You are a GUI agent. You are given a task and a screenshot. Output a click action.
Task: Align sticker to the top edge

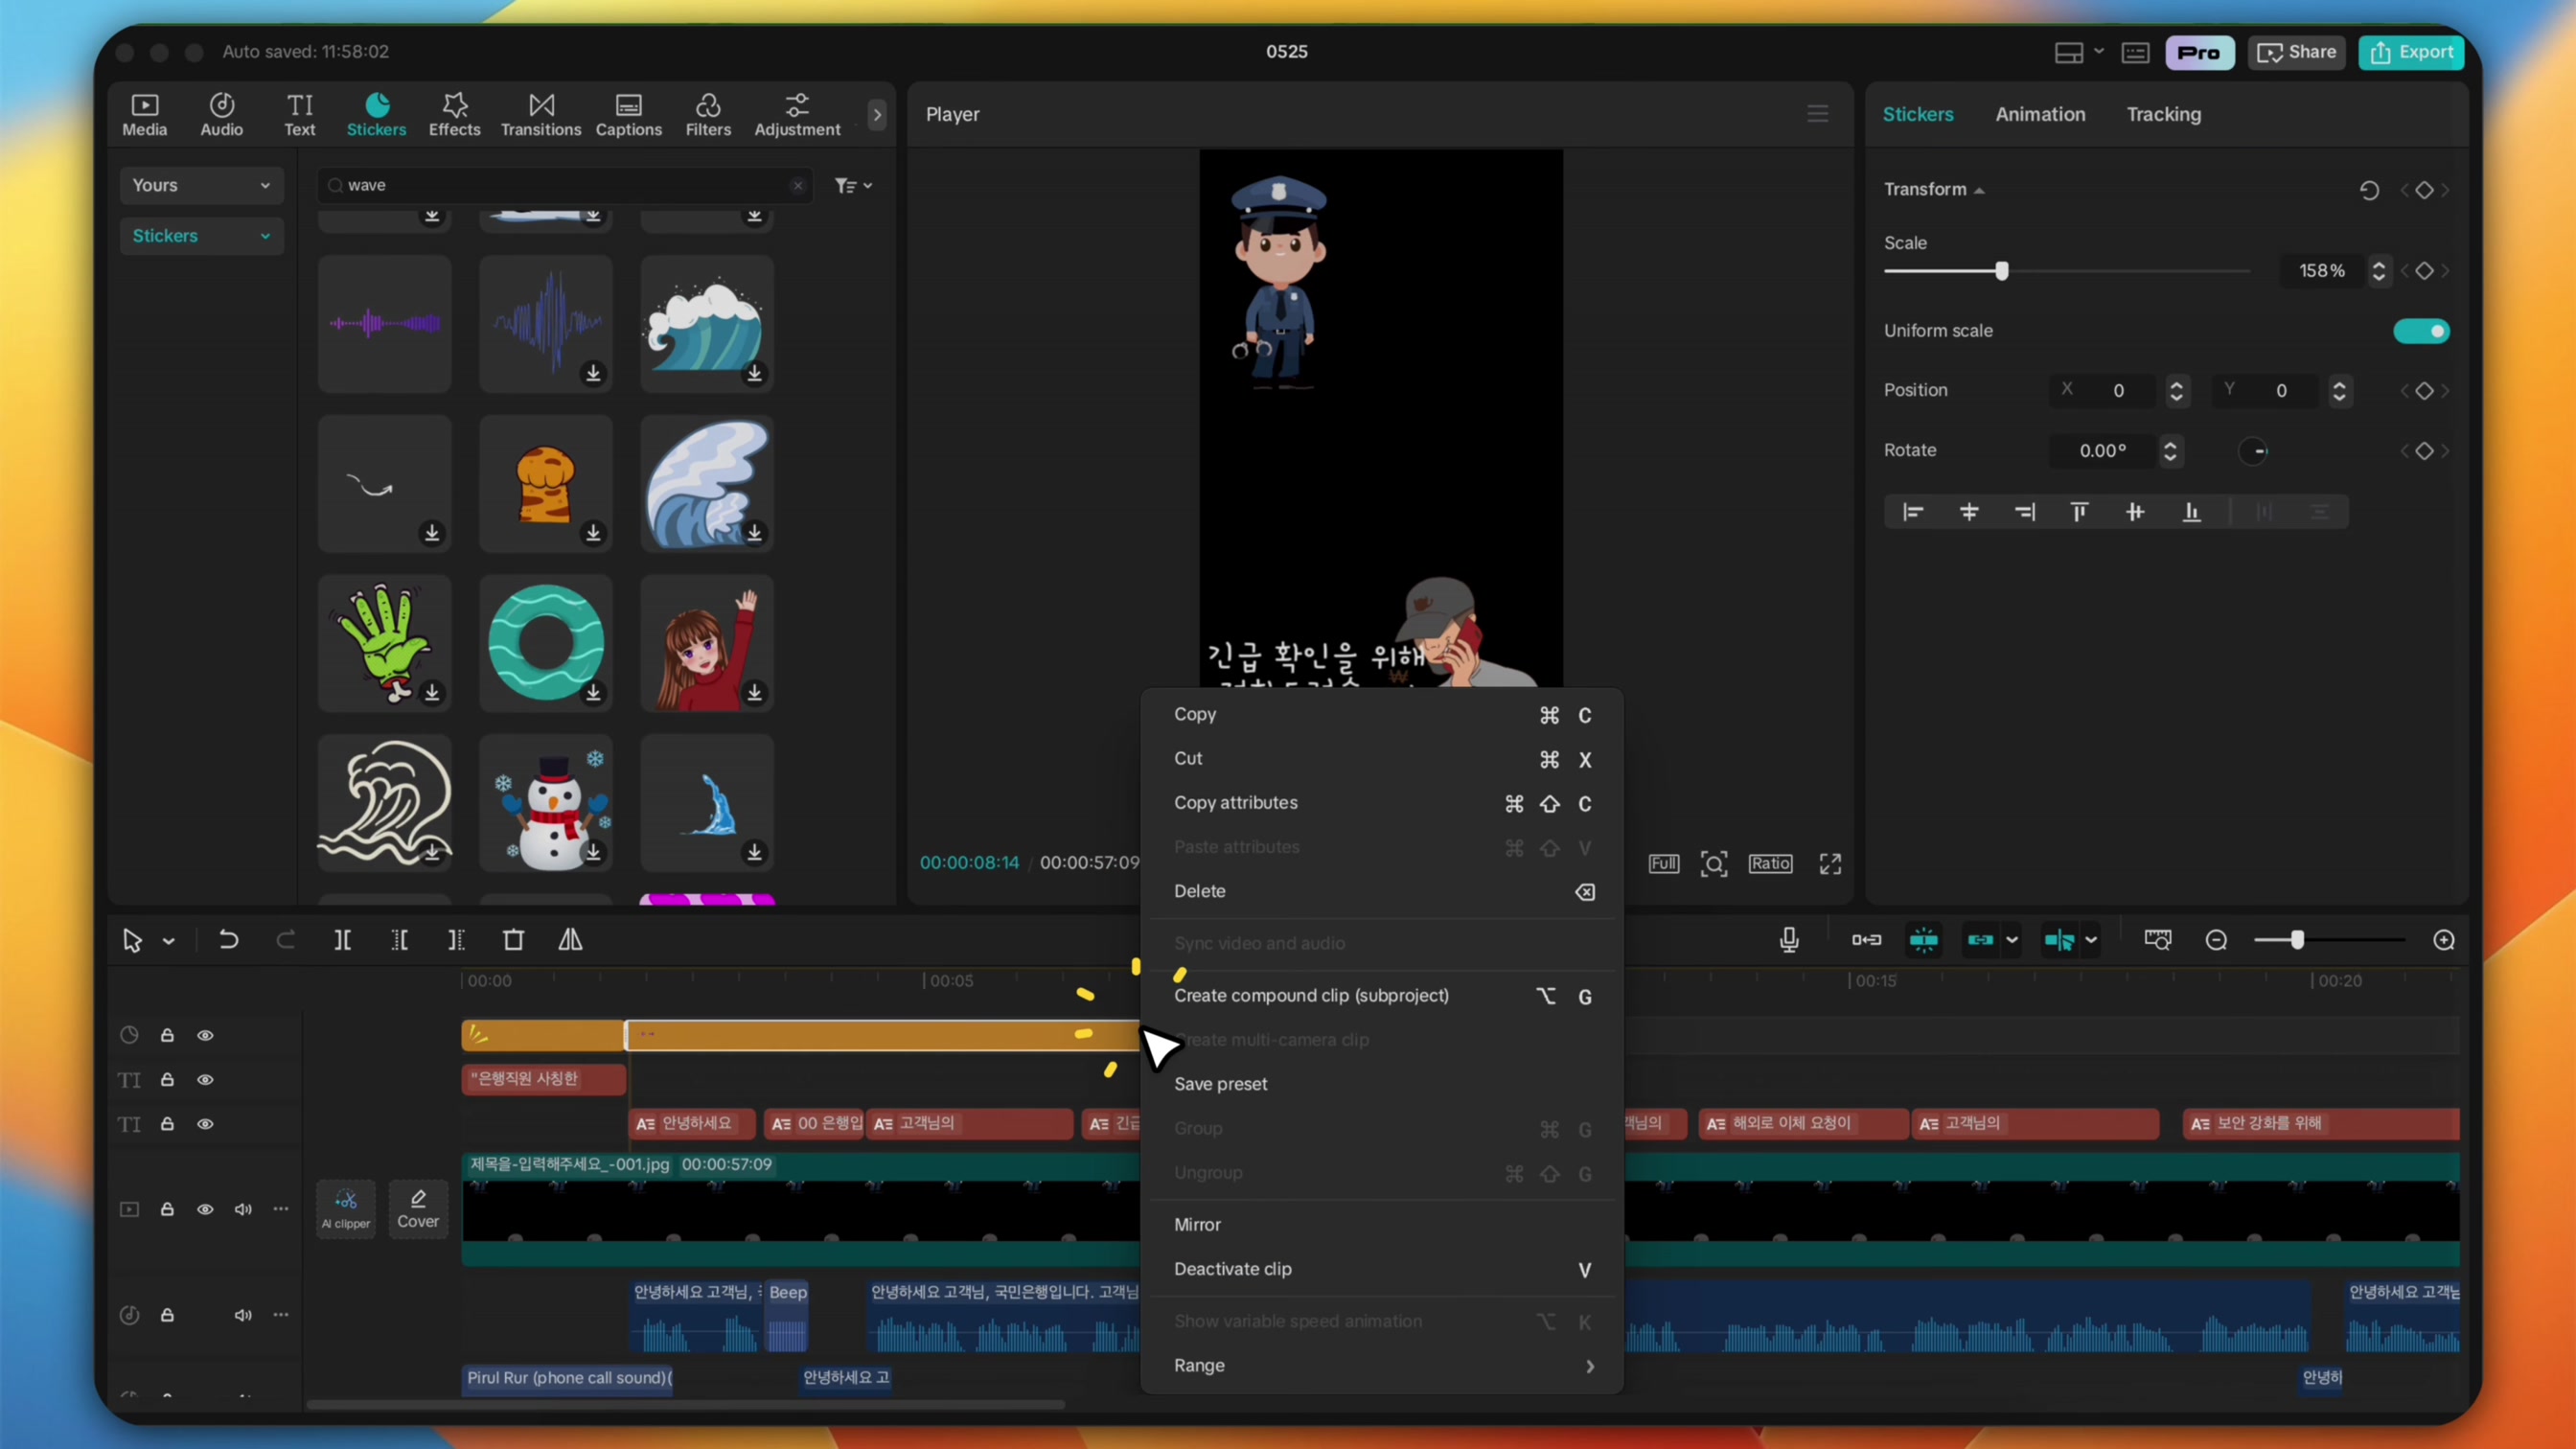[x=2079, y=512]
